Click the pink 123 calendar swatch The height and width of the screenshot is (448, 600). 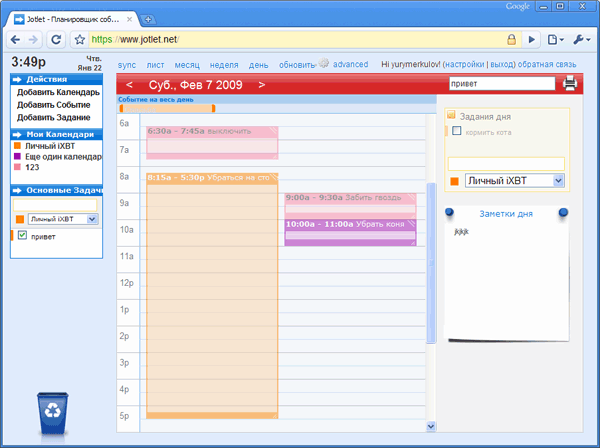[x=17, y=167]
